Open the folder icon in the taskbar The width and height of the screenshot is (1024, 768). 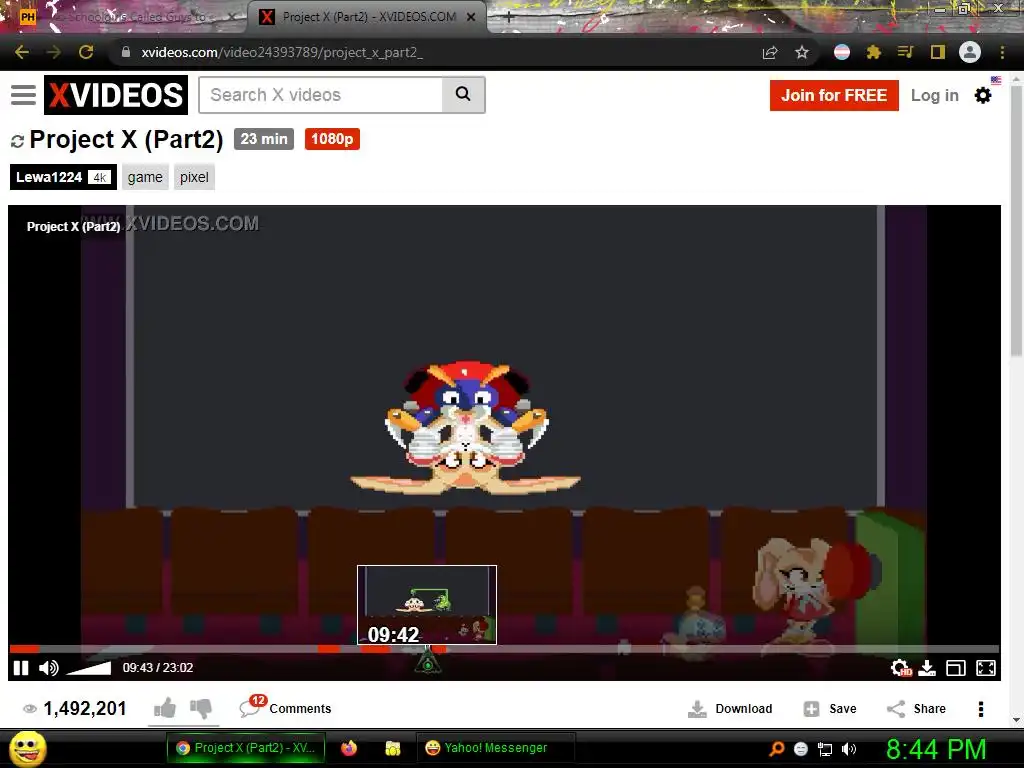click(x=392, y=748)
